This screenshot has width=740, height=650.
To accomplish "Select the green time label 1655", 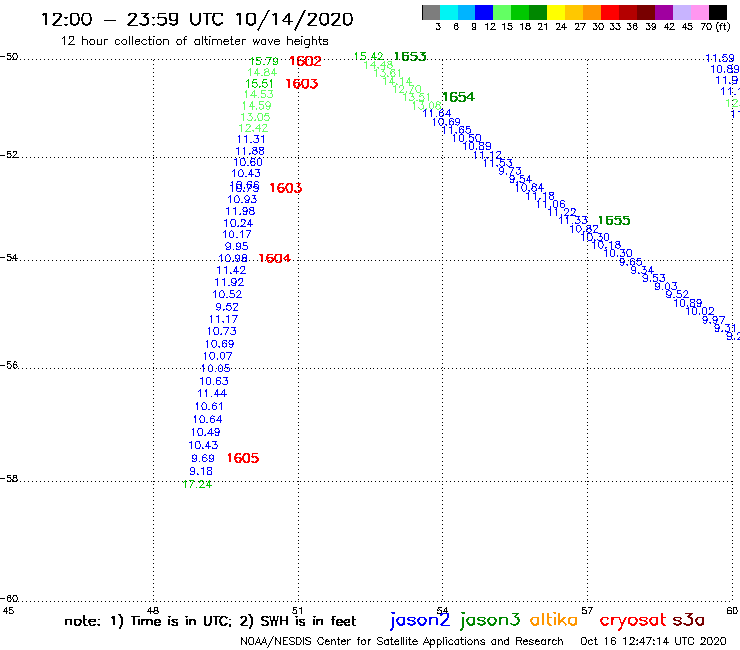I will click(x=614, y=220).
